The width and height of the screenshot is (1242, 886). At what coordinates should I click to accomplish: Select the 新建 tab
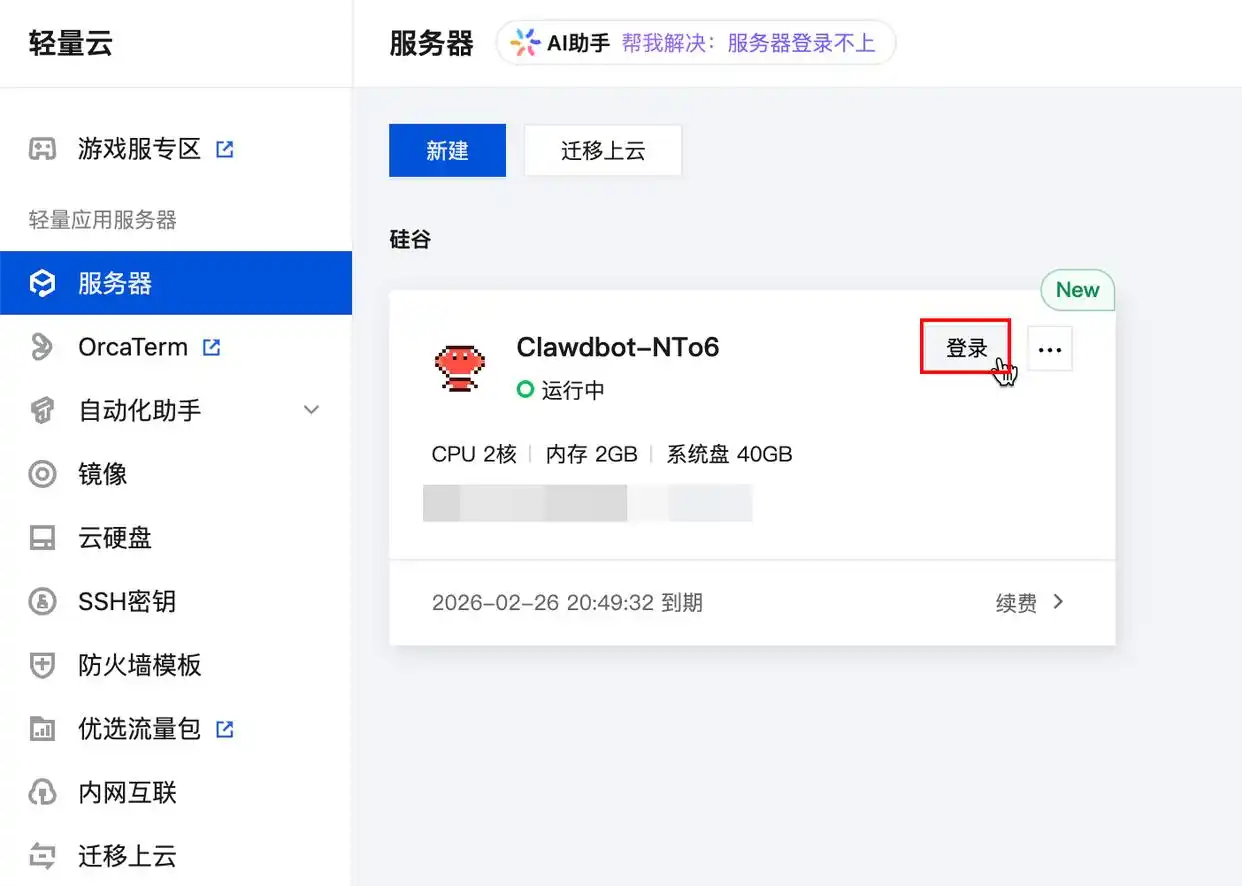[447, 150]
